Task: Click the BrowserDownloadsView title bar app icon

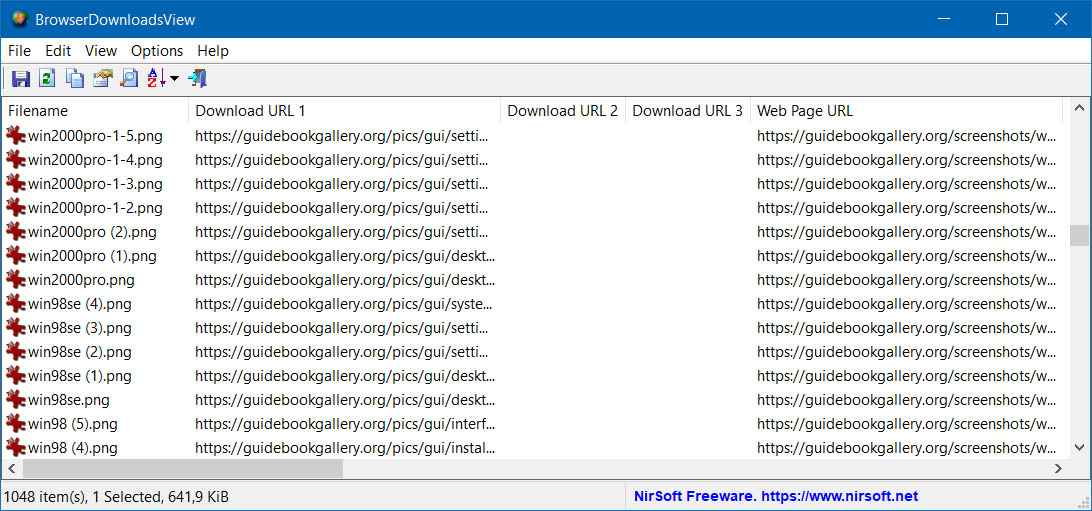Action: click(20, 19)
